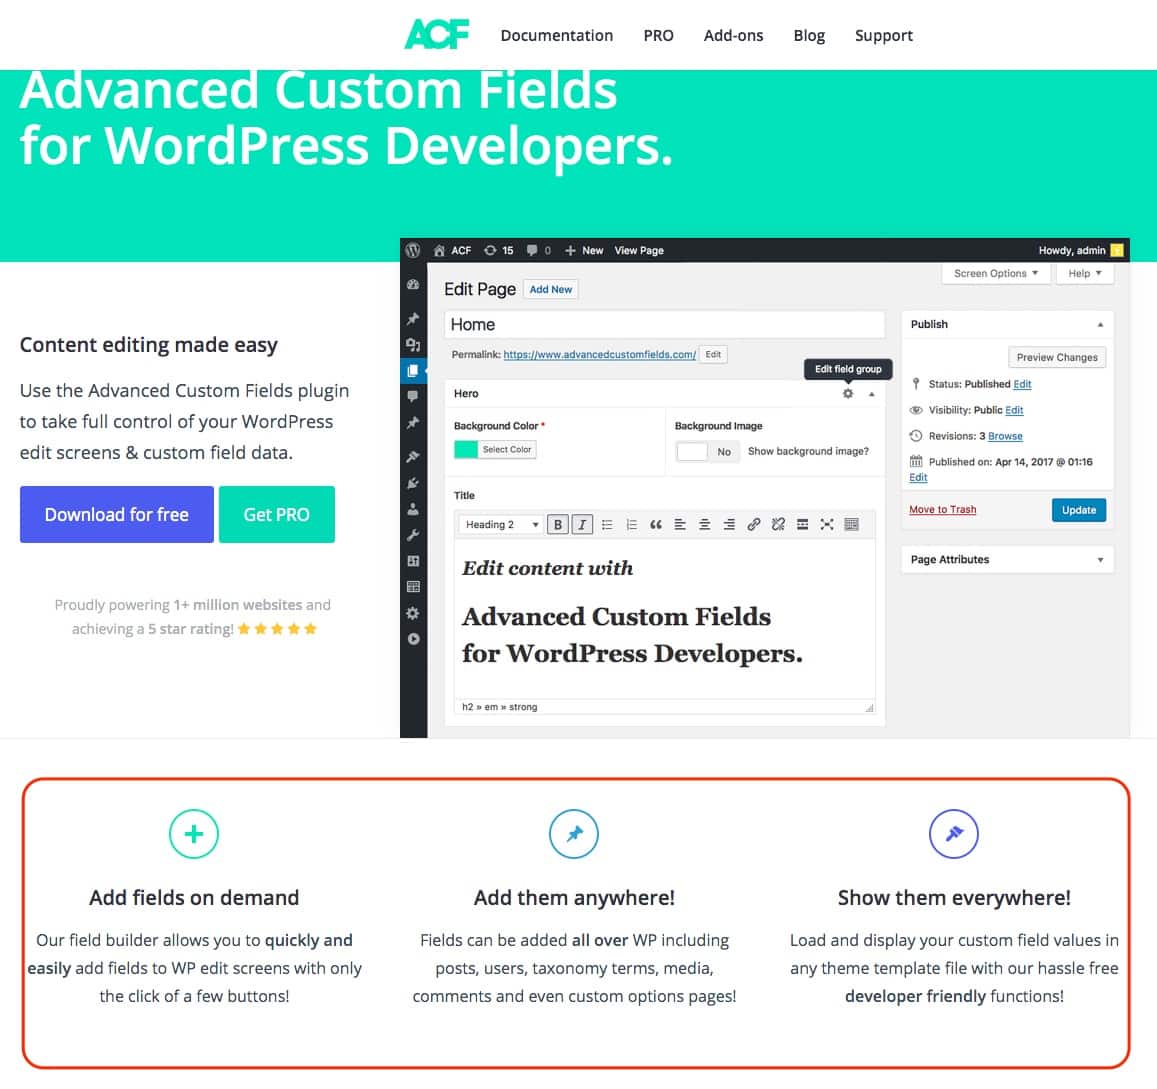The image size is (1157, 1089).
Task: Expand the Help dropdown
Action: pyautogui.click(x=1085, y=274)
